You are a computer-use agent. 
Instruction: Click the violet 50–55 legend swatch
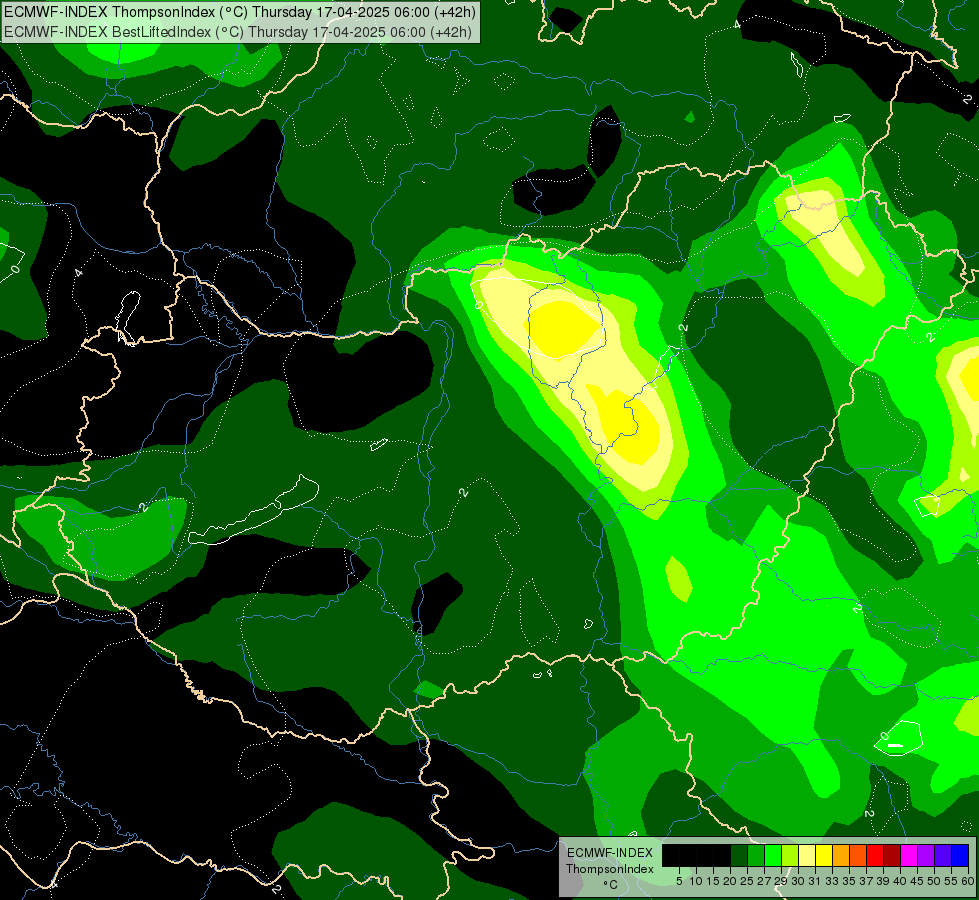(x=943, y=855)
